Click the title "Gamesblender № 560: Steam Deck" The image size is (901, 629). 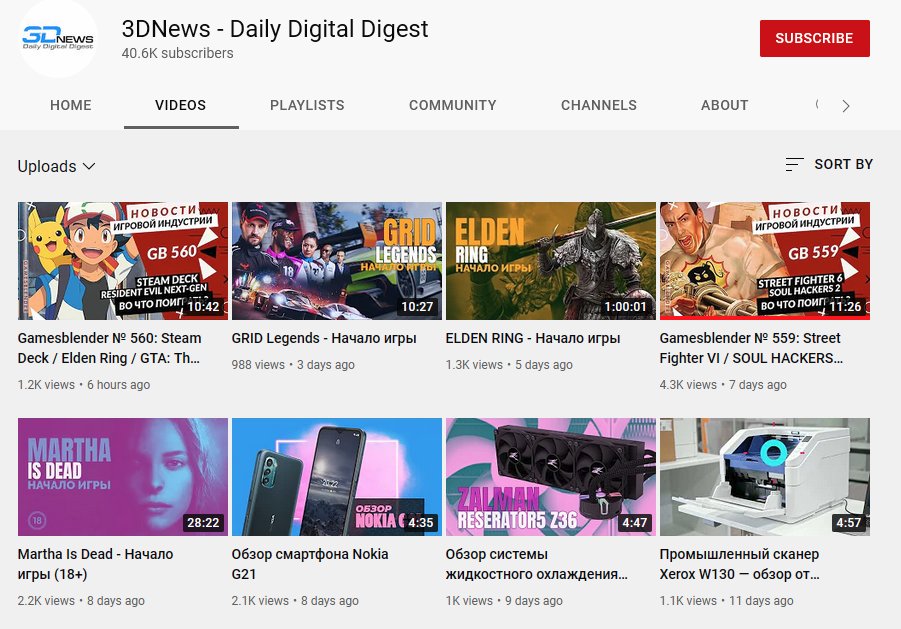coord(109,348)
